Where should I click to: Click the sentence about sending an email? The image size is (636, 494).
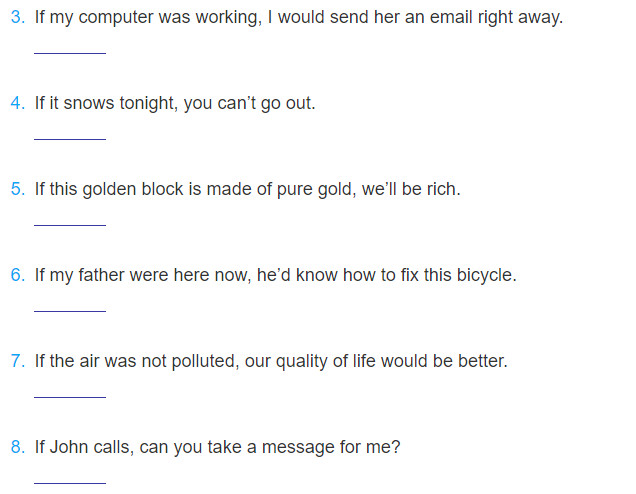point(298,18)
